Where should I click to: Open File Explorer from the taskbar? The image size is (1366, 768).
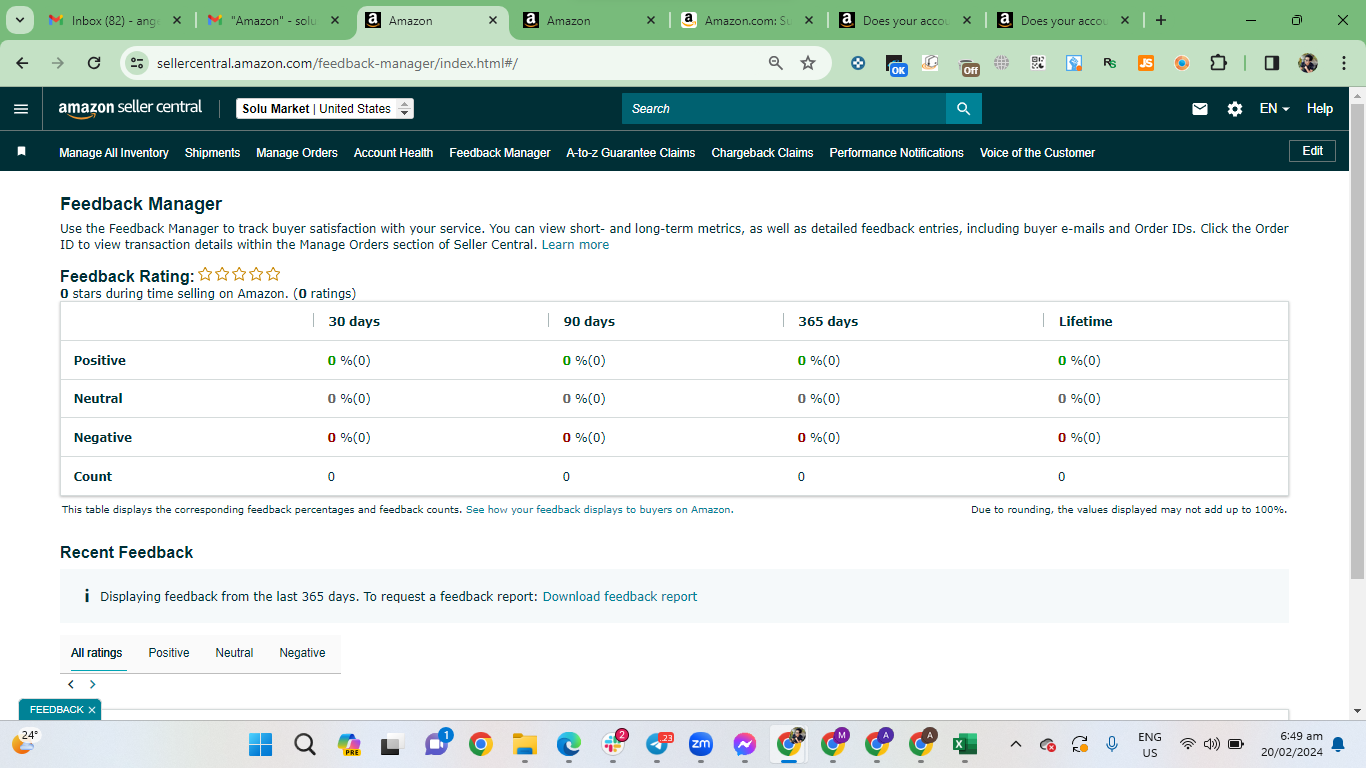coord(525,744)
